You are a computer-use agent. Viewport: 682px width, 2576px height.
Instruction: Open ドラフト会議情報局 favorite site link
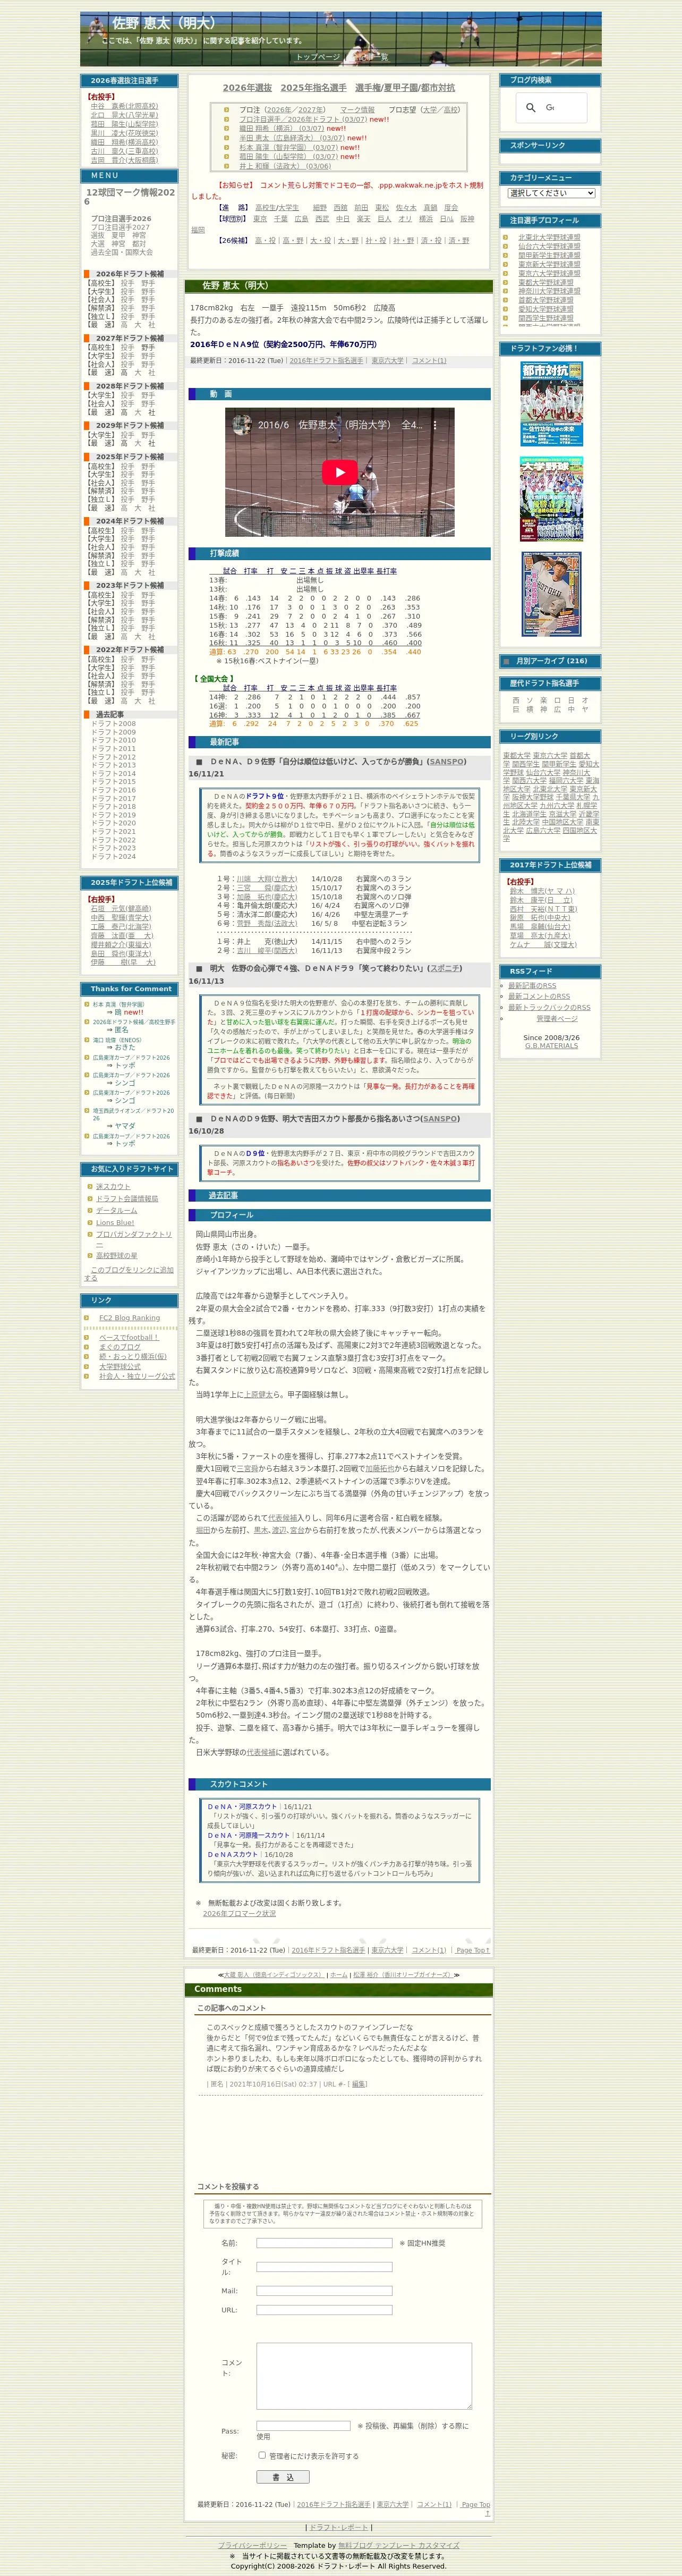coord(127,1198)
